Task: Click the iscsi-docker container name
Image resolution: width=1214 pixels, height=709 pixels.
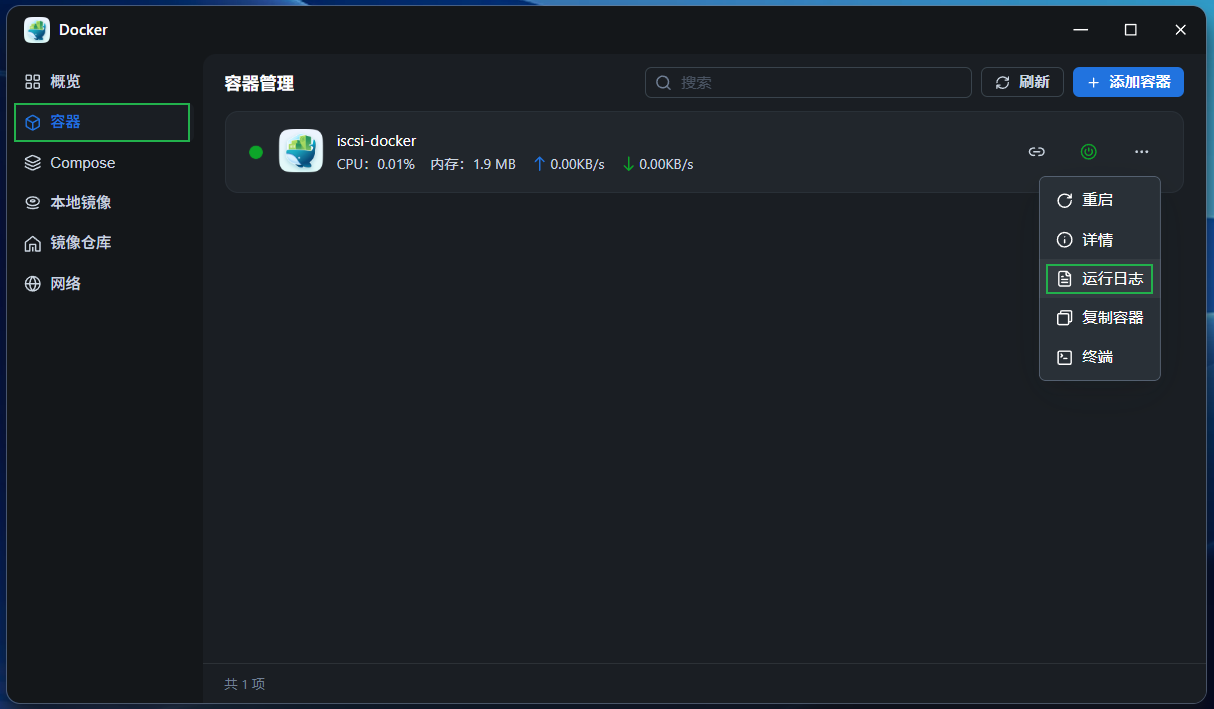Action: (x=376, y=141)
